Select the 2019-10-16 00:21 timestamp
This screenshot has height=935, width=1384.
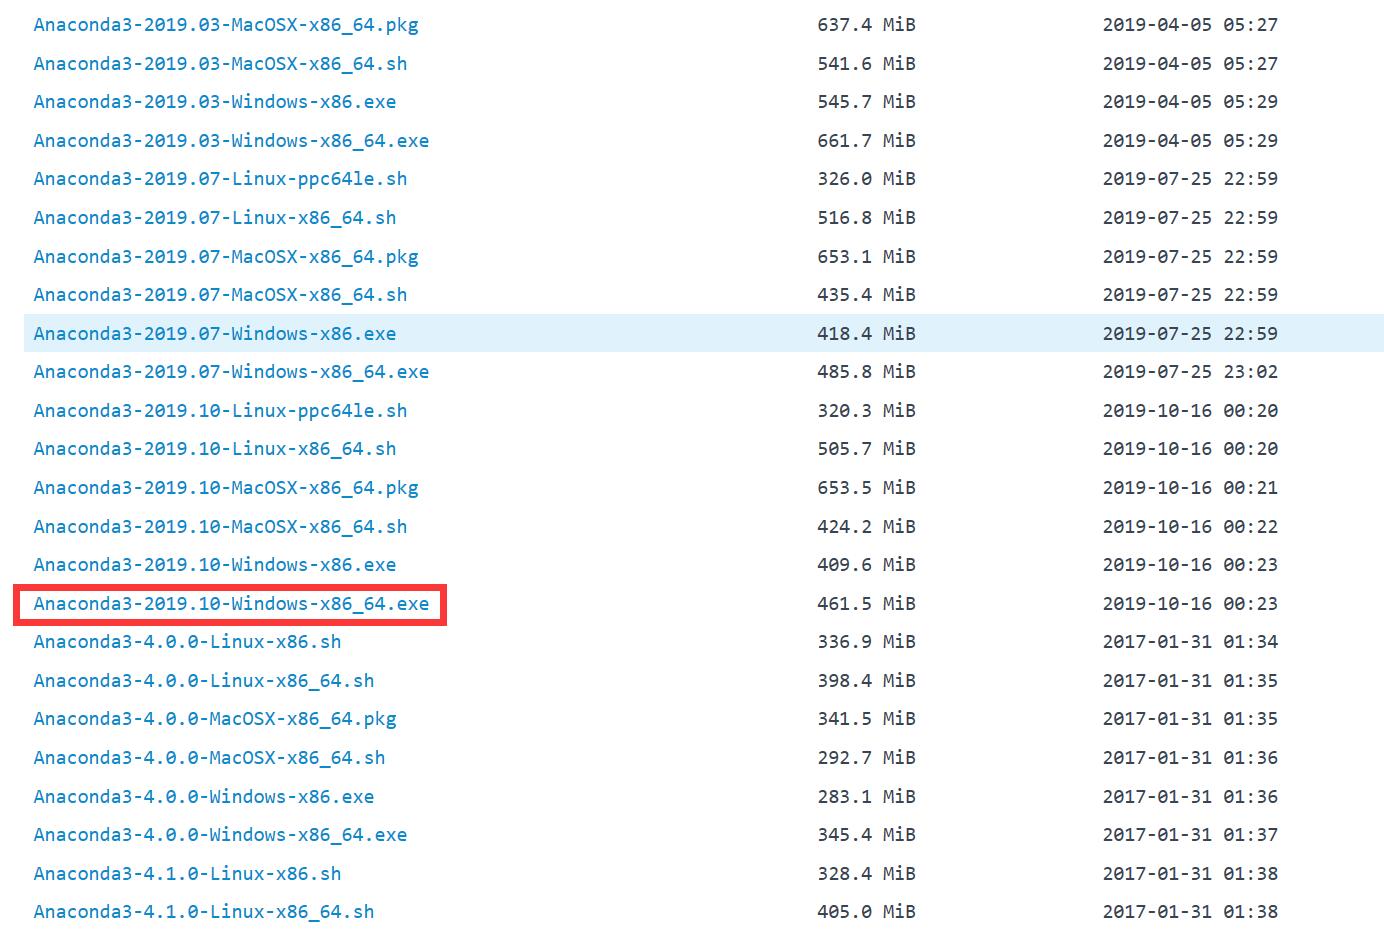(1190, 487)
